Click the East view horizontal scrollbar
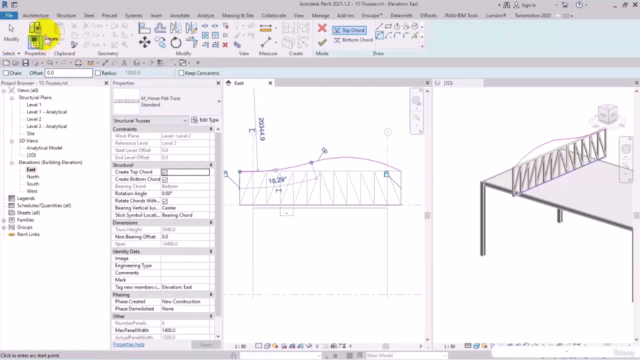This screenshot has height=360, width=640. (386, 347)
